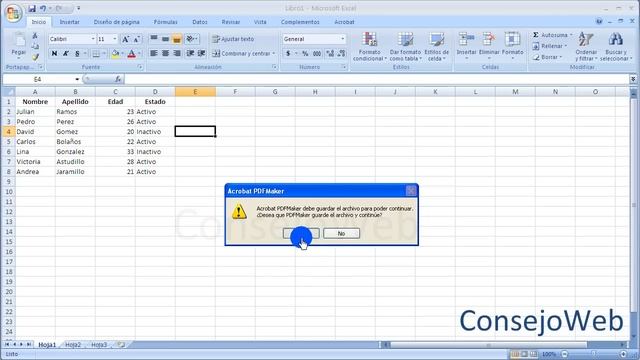Click the Copiar formato paintbrush icon
The height and width of the screenshot is (360, 640).
(x=36, y=57)
